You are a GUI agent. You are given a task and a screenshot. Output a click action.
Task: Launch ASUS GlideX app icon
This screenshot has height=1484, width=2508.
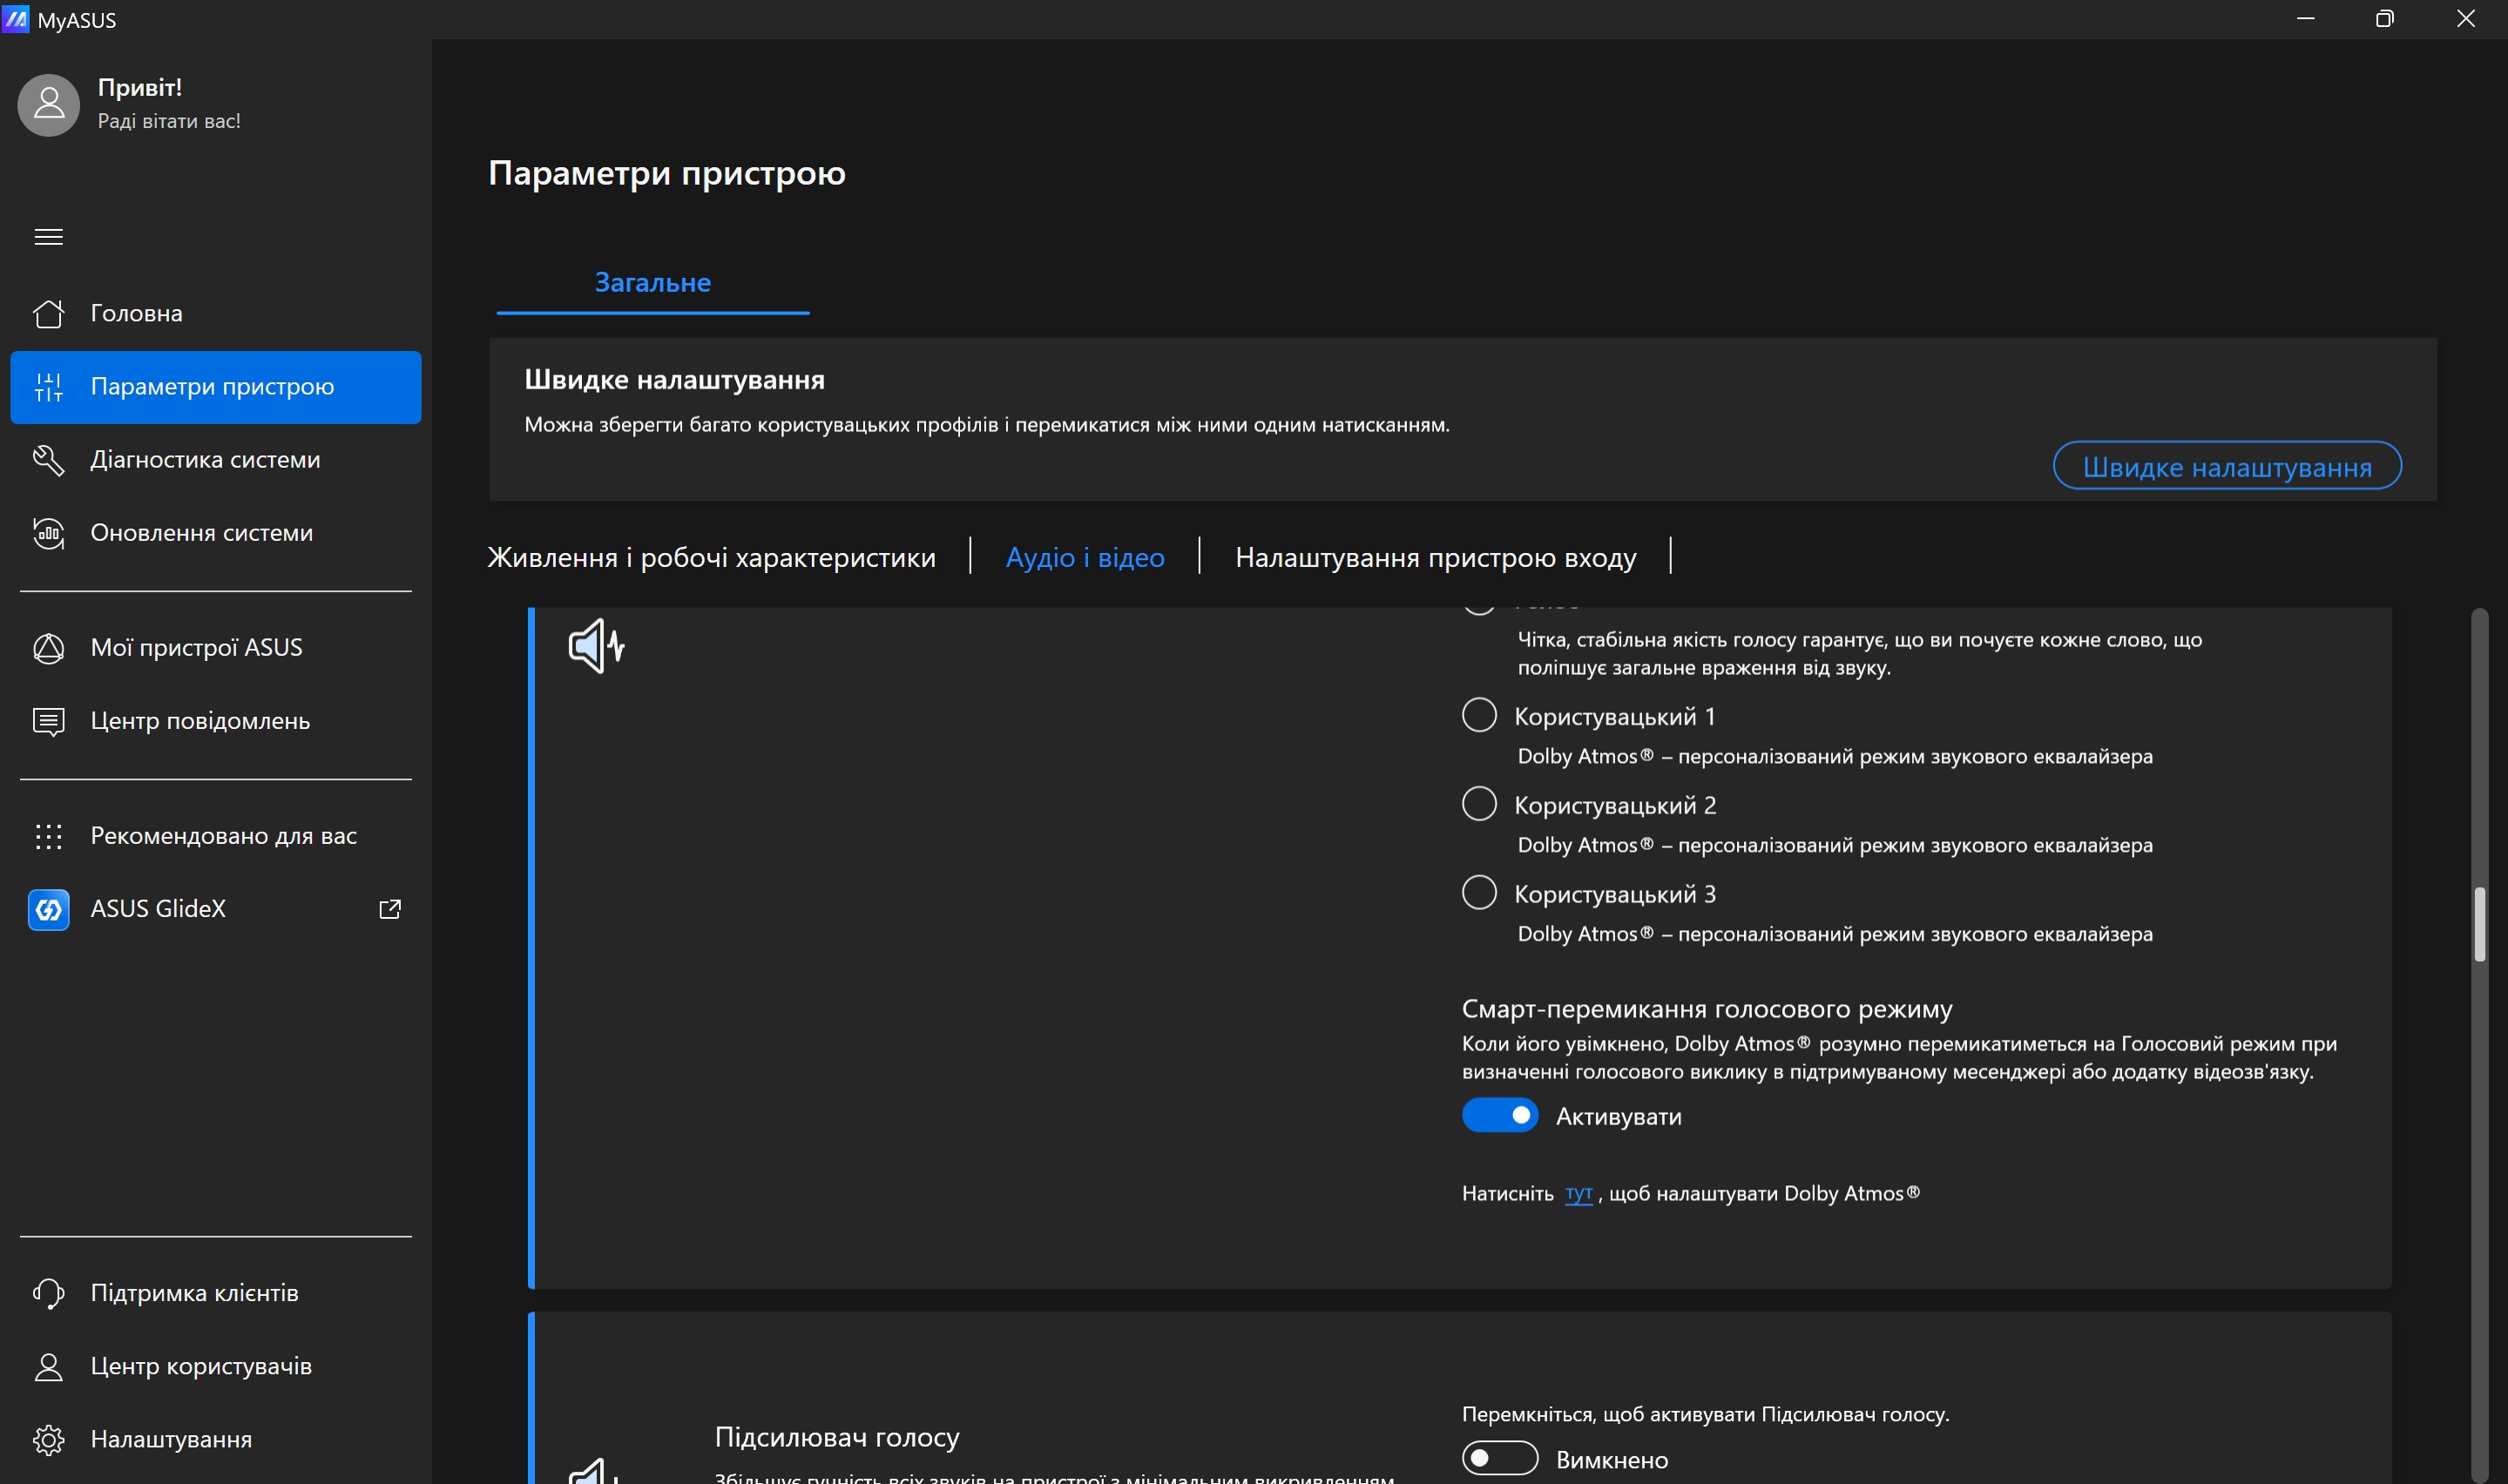(48, 909)
